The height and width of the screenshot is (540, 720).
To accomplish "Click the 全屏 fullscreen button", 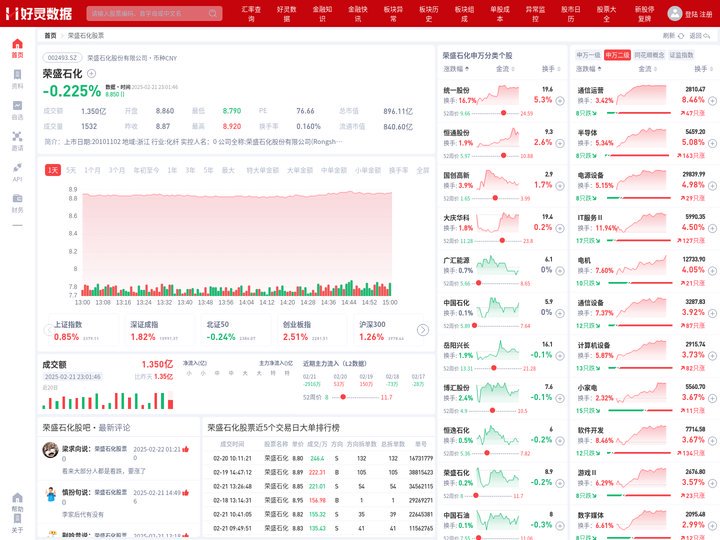I will click(422, 170).
